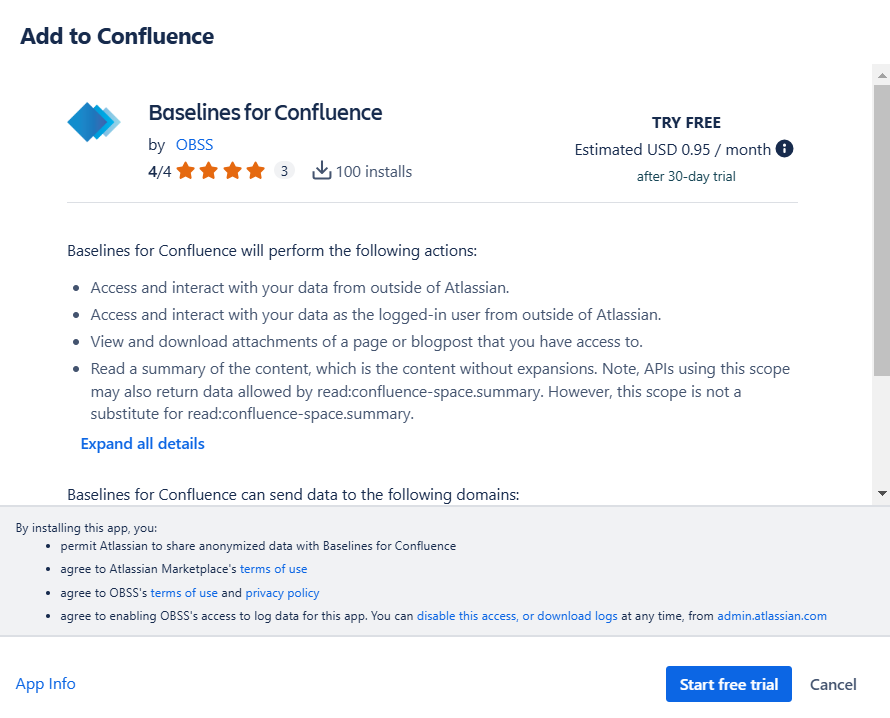Open OBSS's terms of use link
The image size is (890, 718).
[184, 593]
